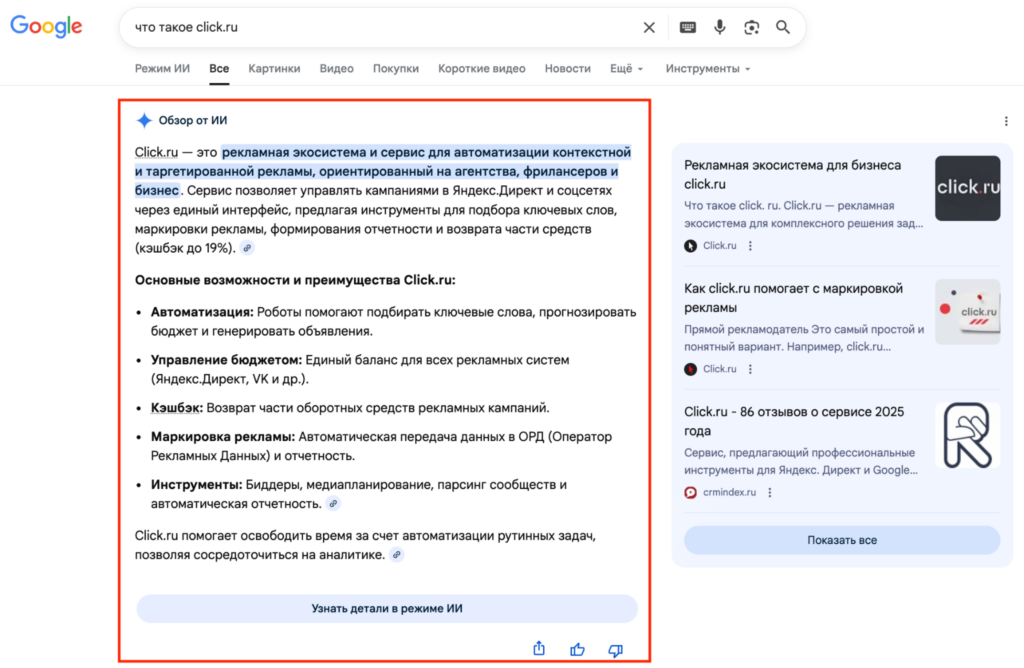Activate voice search with the microphone icon
This screenshot has height=668, width=1024.
(719, 28)
